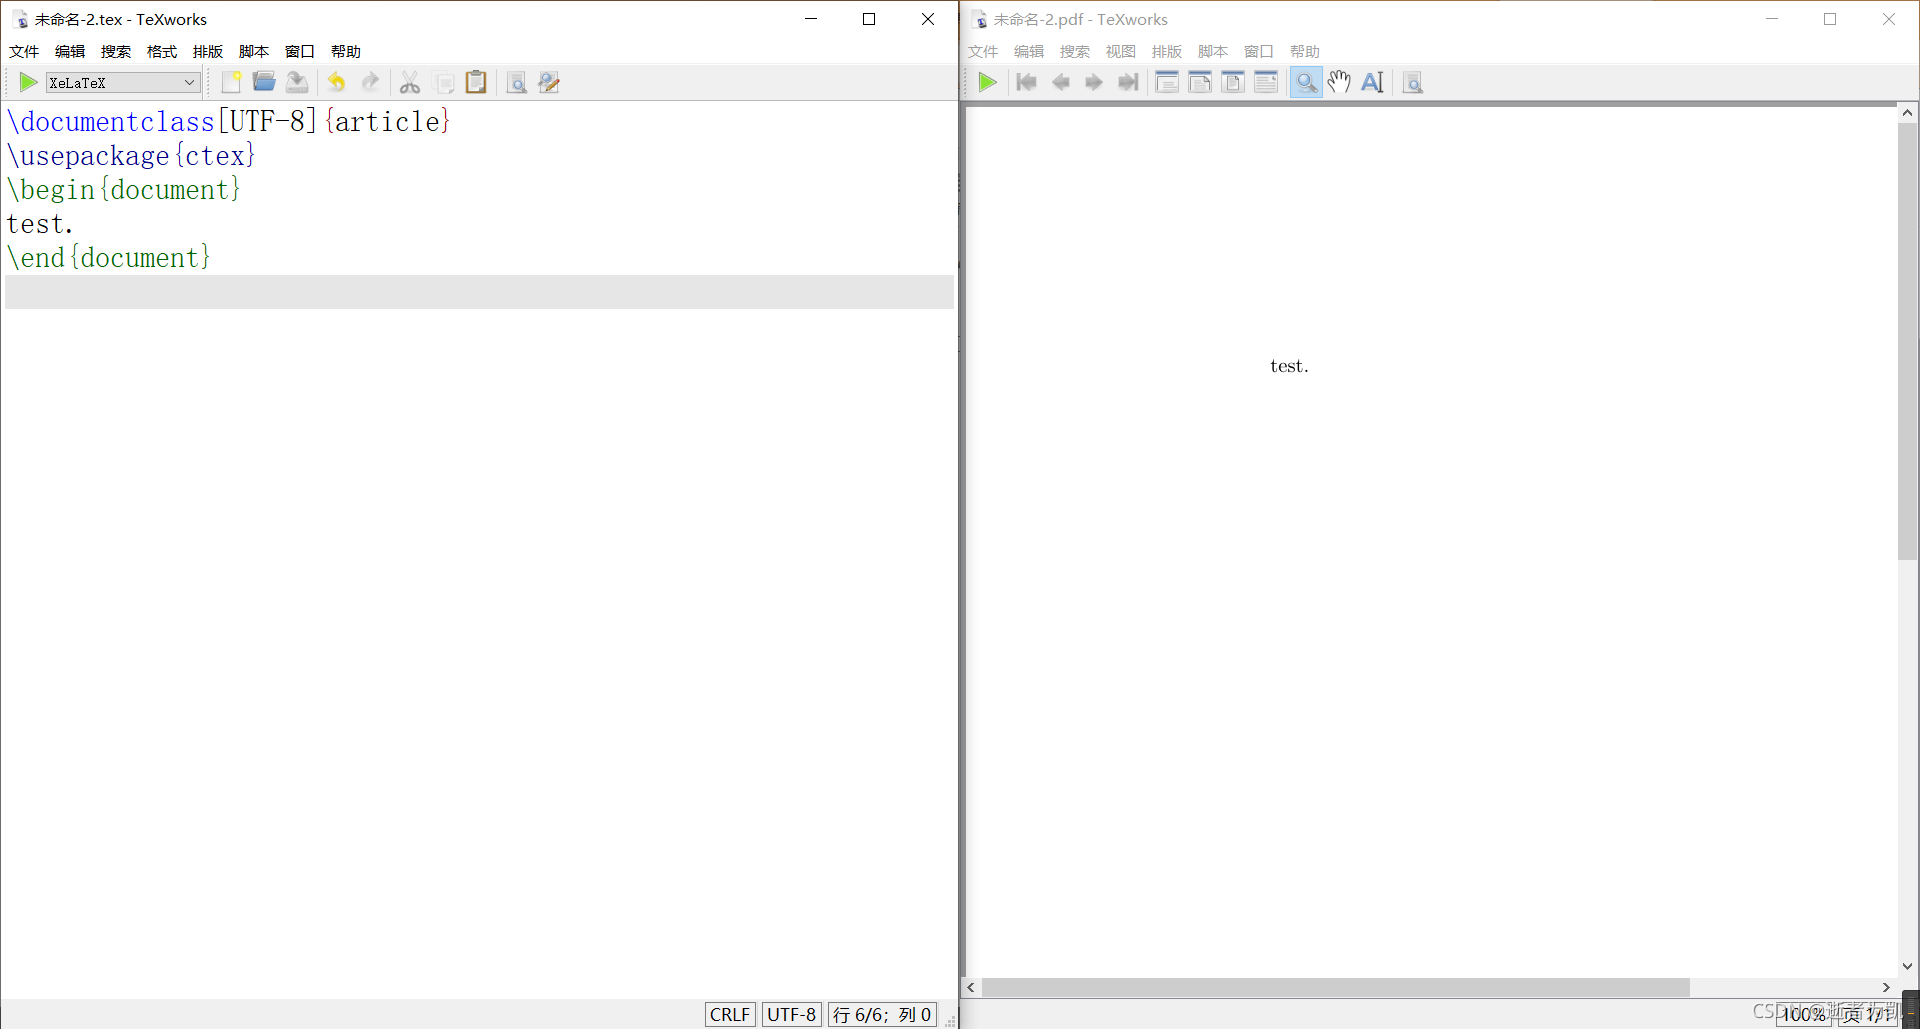
Task: Open 视图 menu in PDF window
Action: point(1121,51)
